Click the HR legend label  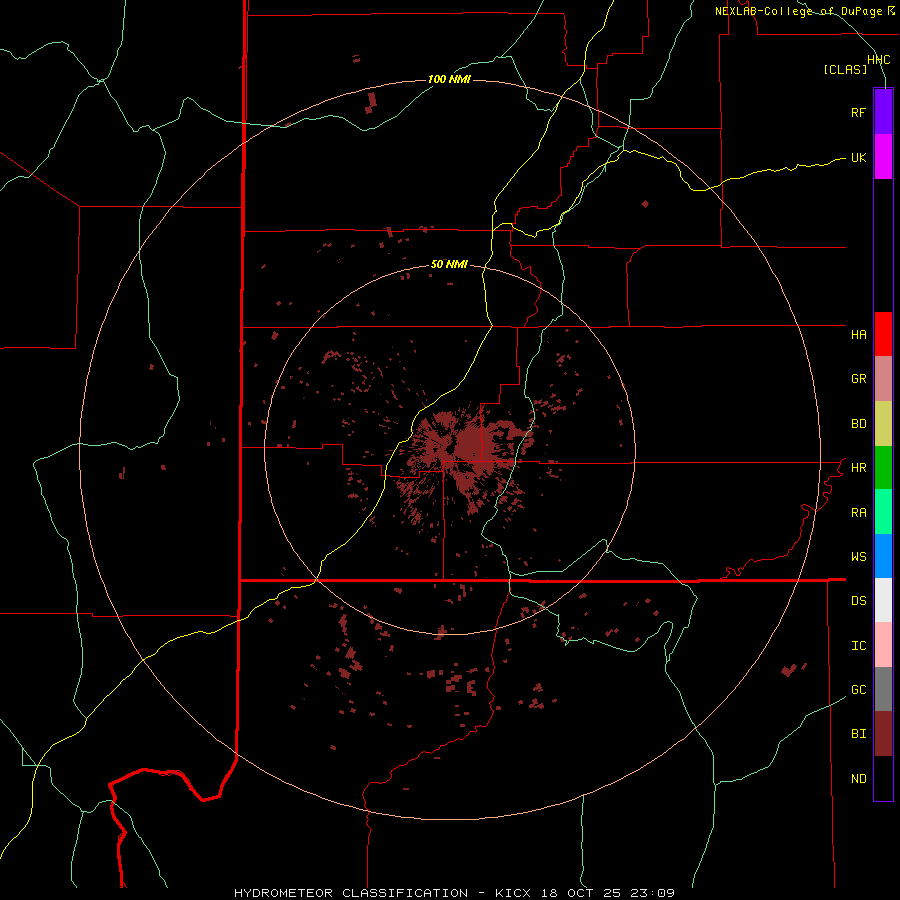click(858, 468)
